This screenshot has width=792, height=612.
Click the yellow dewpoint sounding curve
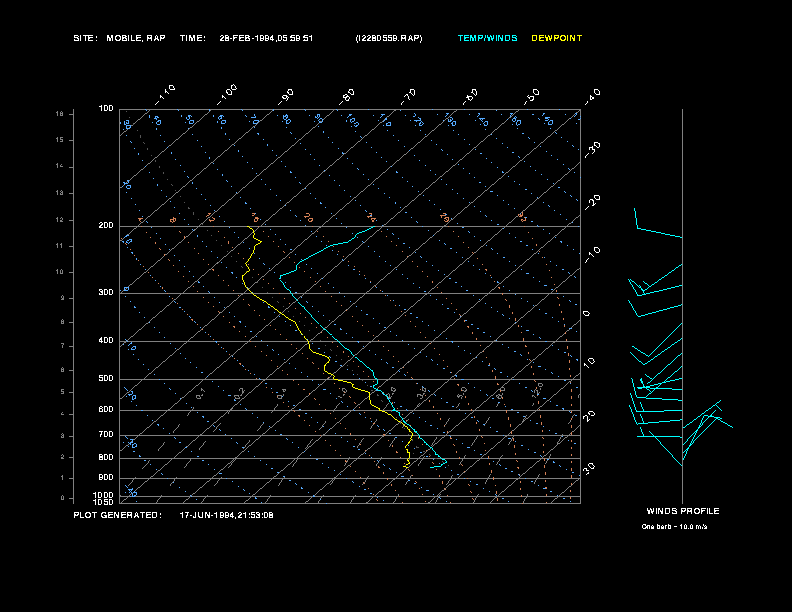(x=308, y=341)
